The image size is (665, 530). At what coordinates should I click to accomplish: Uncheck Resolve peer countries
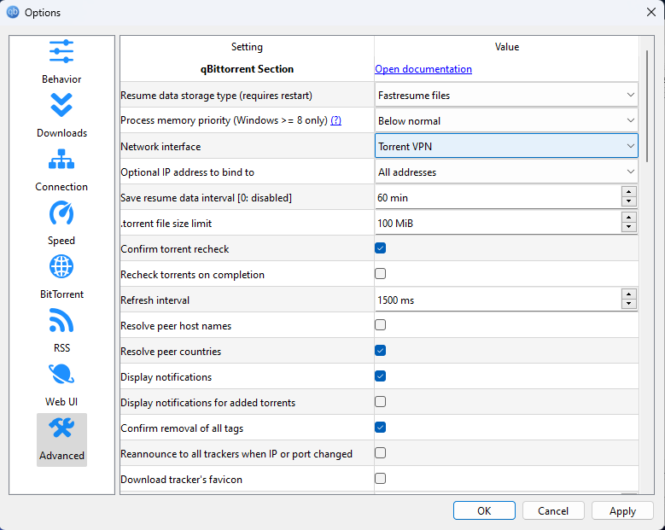(x=380, y=351)
